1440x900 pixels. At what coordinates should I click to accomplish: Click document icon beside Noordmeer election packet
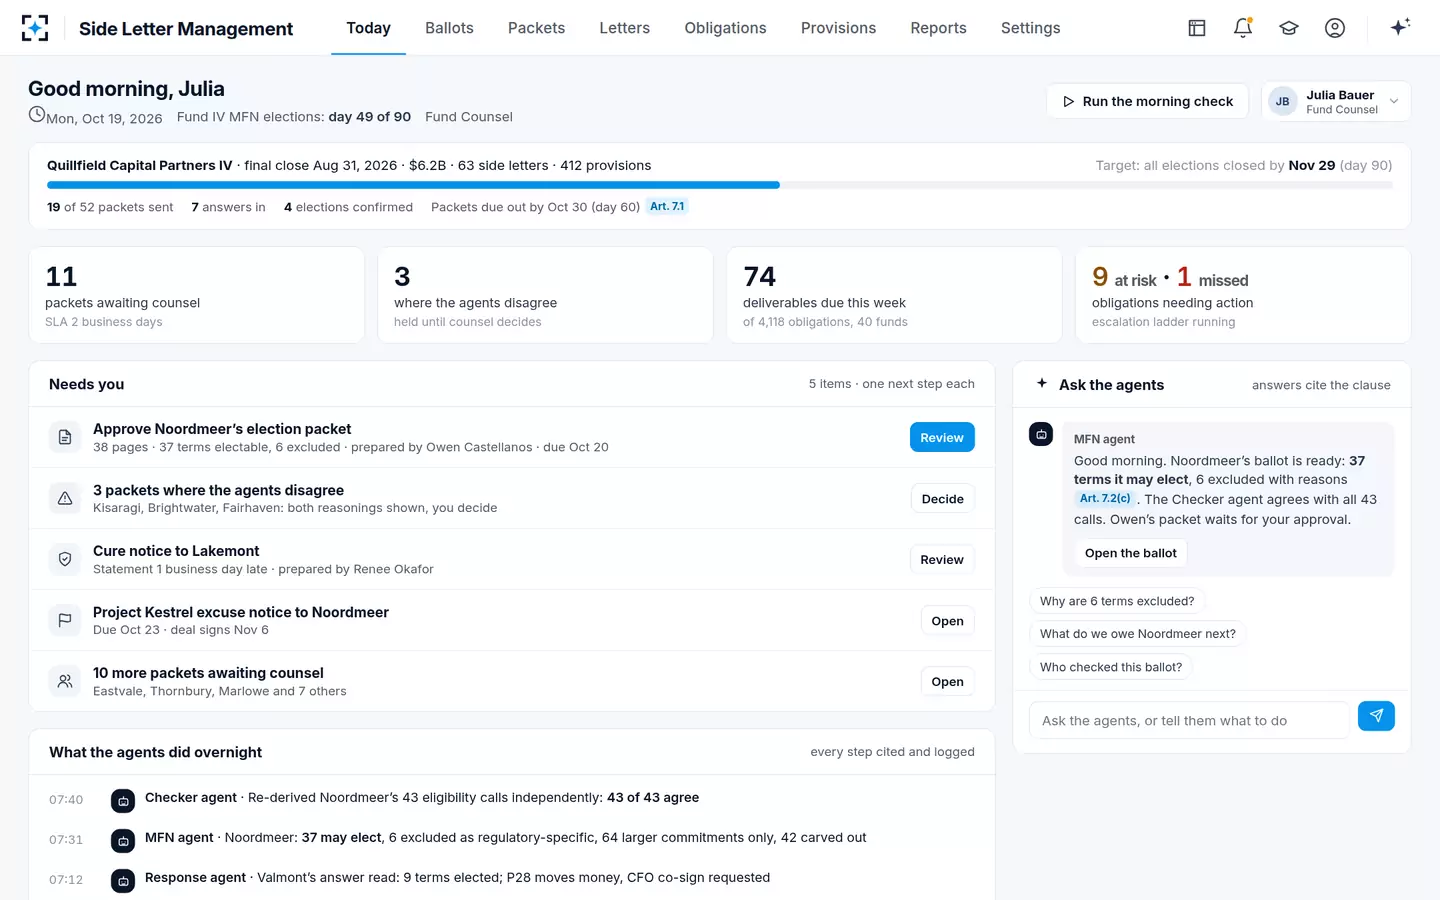coord(65,437)
